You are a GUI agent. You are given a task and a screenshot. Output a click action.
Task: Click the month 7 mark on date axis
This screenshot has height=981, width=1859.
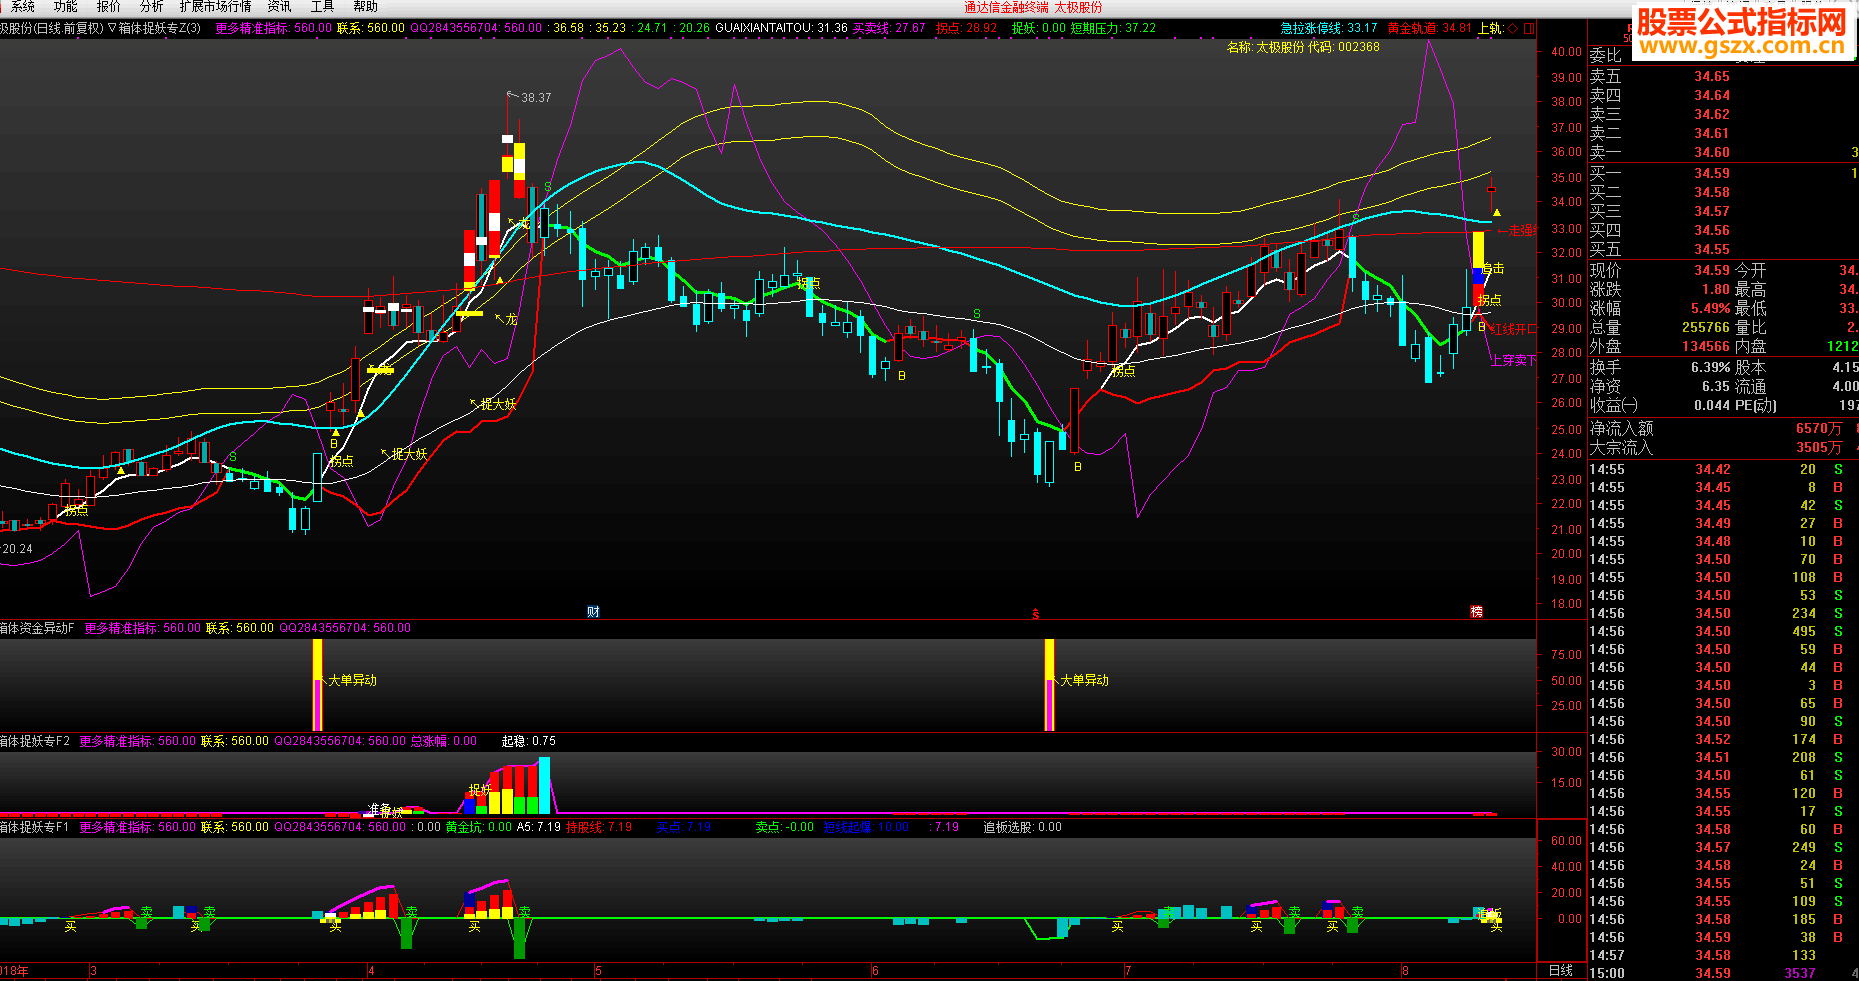1128,971
